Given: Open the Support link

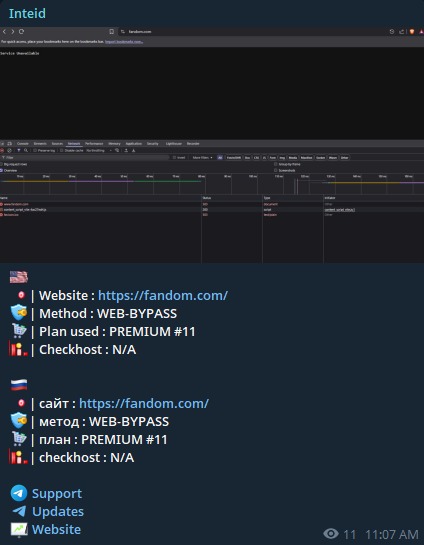Looking at the screenshot, I should [x=57, y=494].
